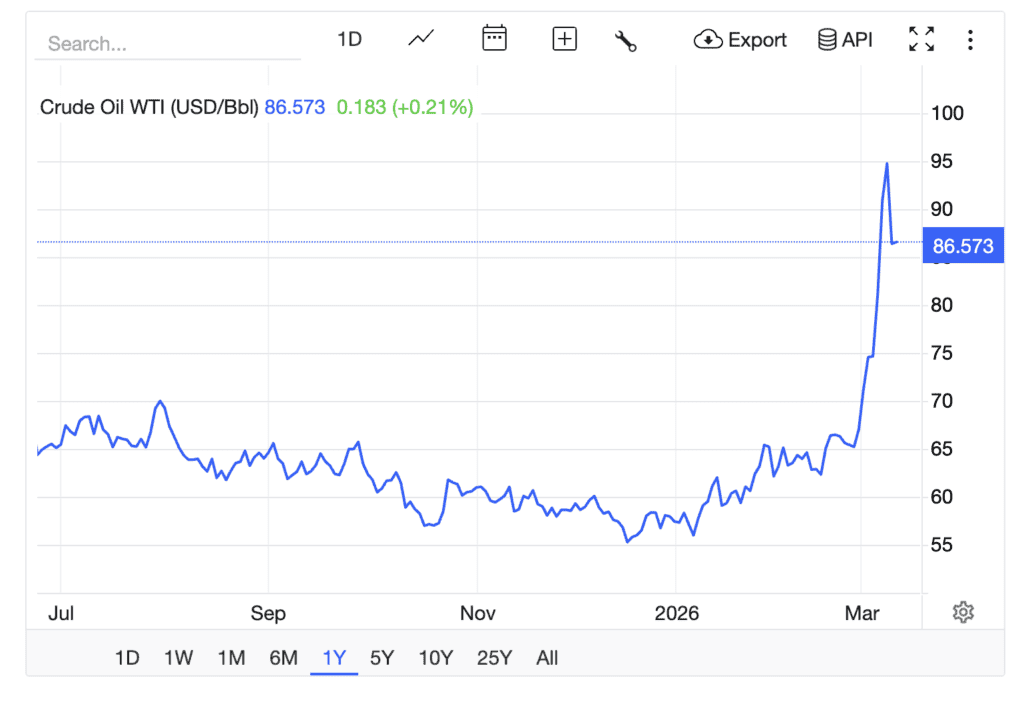Click inside the Search input field
Screen dimensions: 1024x702
pos(167,44)
